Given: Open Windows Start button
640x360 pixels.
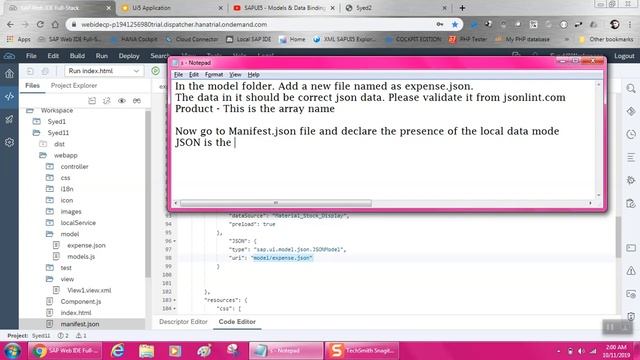Looking at the screenshot, I should click(12, 351).
